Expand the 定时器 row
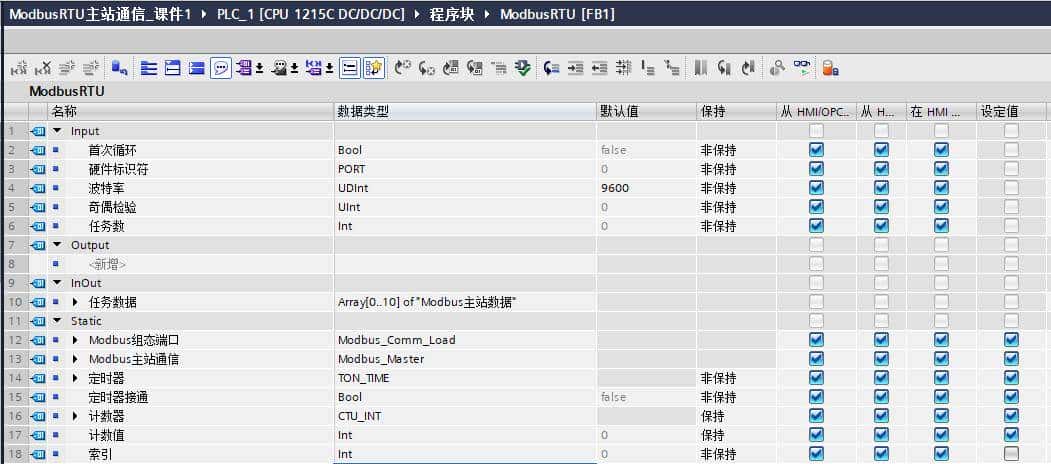 click(74, 378)
